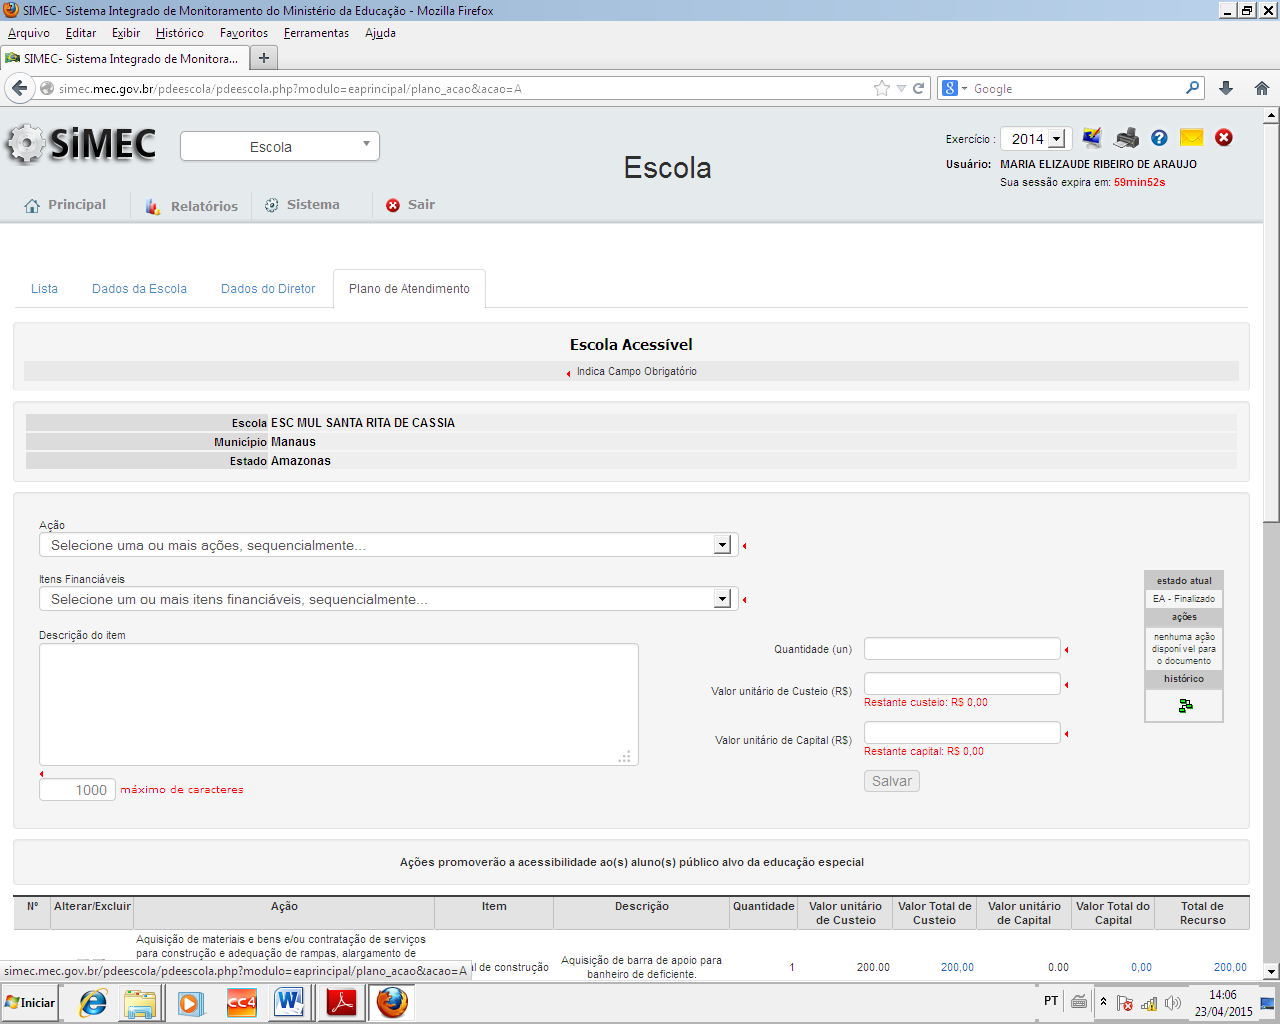Open a new tab with plus button
The image size is (1280, 1024).
[264, 58]
